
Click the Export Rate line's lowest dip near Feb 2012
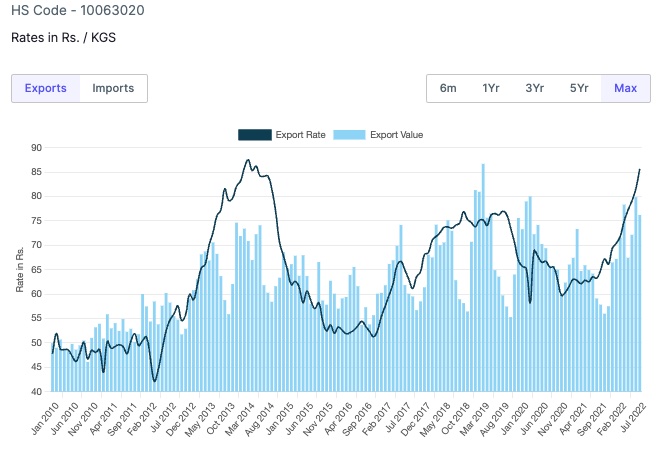pyautogui.click(x=154, y=380)
